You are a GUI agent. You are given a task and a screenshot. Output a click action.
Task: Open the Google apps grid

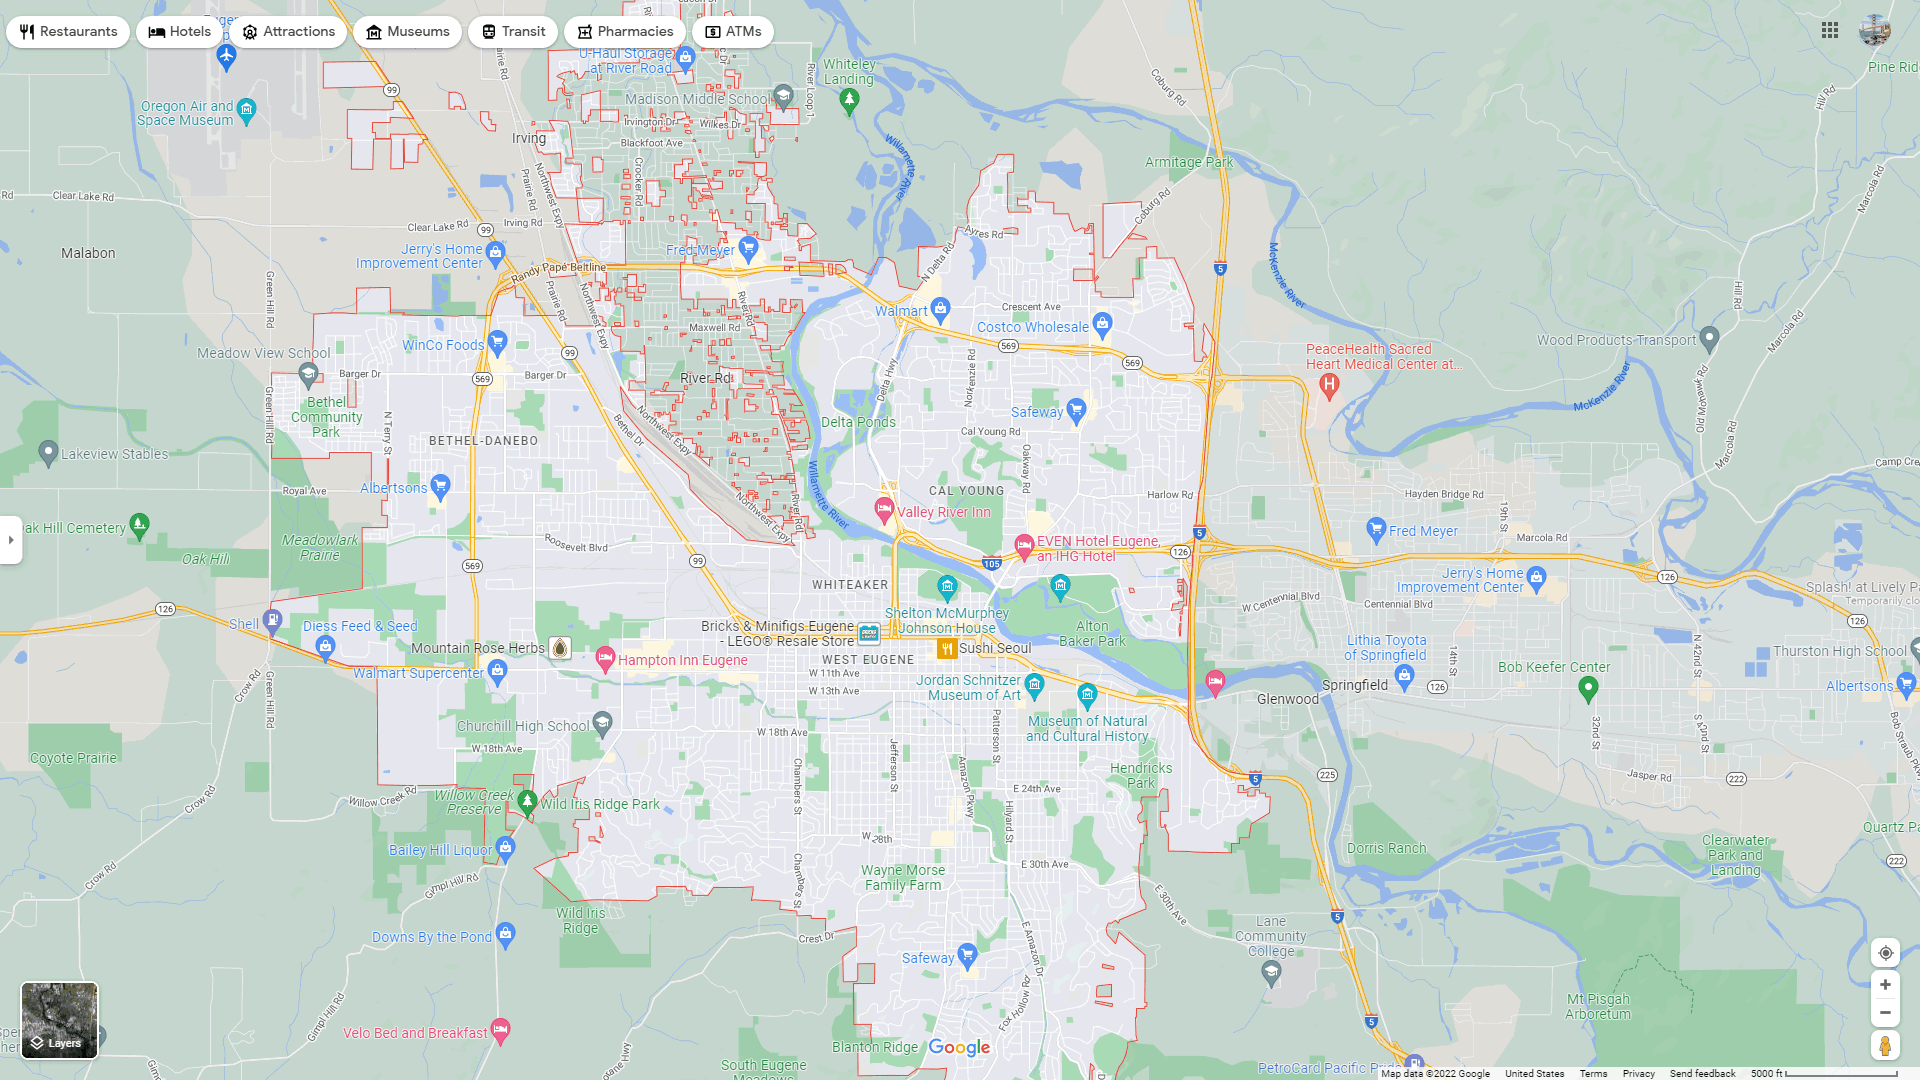[1830, 31]
